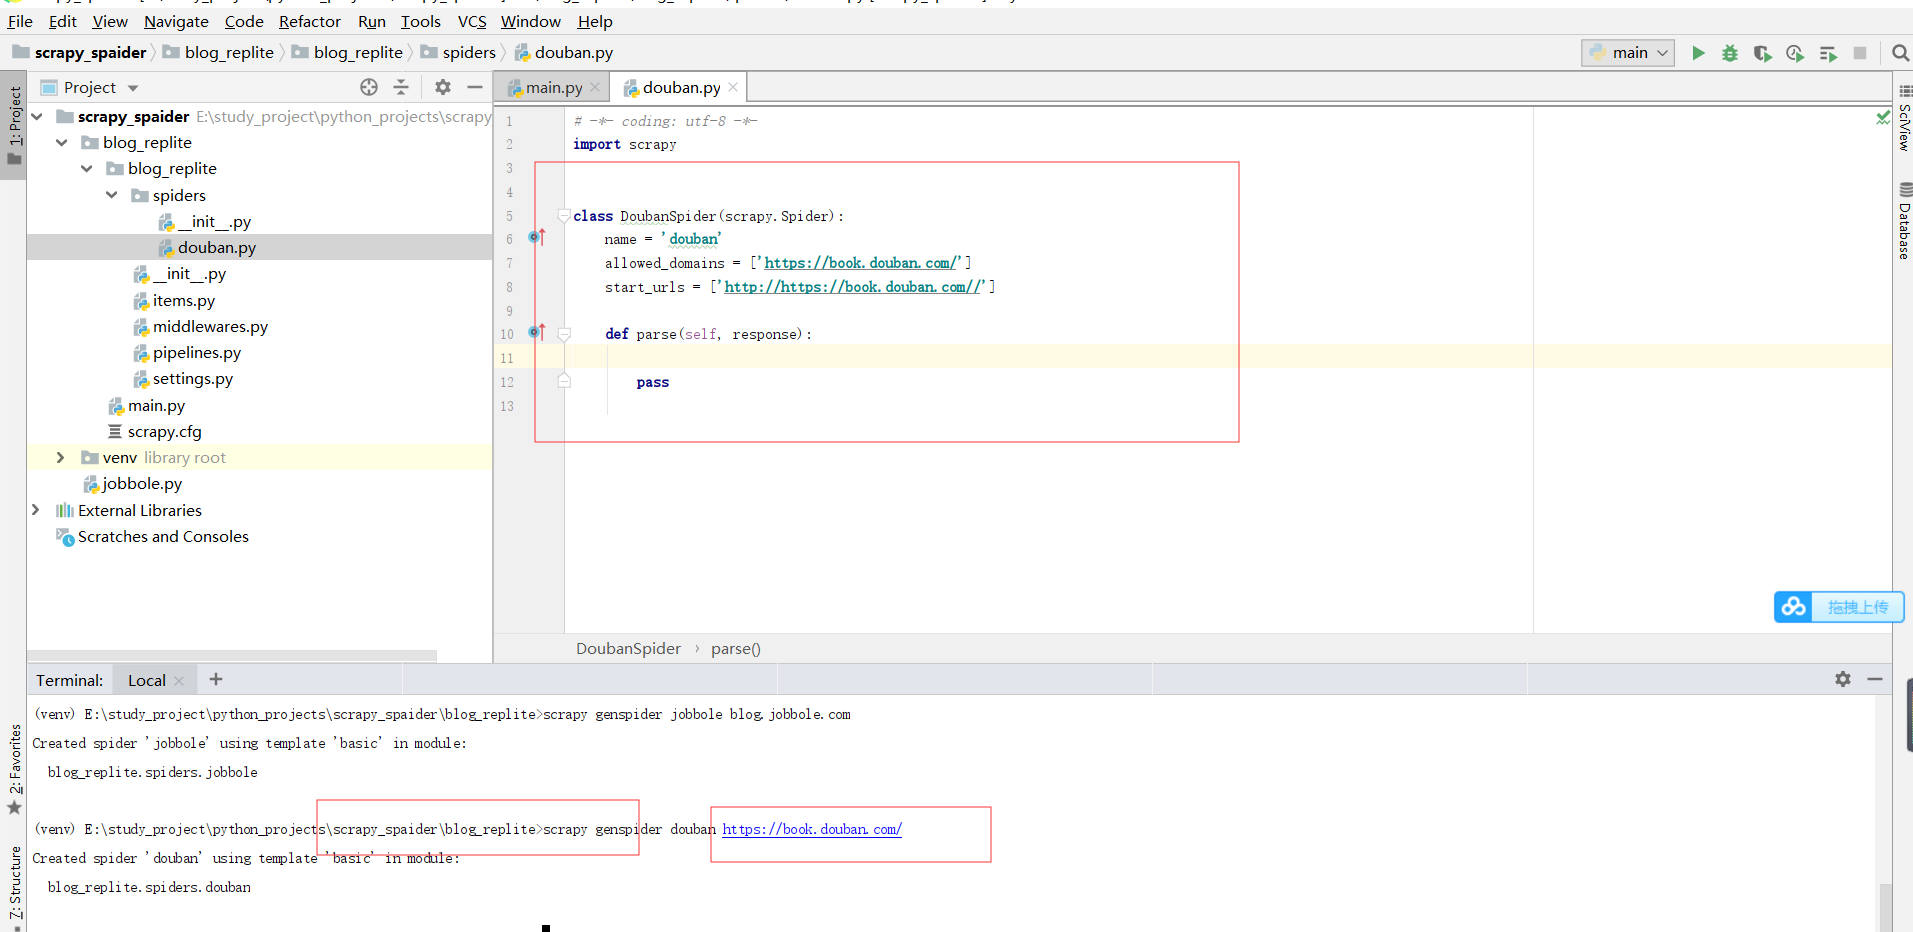
Task: Open the Database side panel
Action: point(1904,222)
